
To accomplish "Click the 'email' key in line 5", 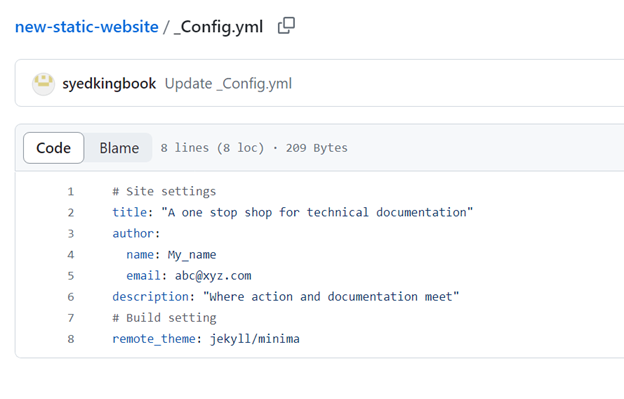I will pos(144,276).
